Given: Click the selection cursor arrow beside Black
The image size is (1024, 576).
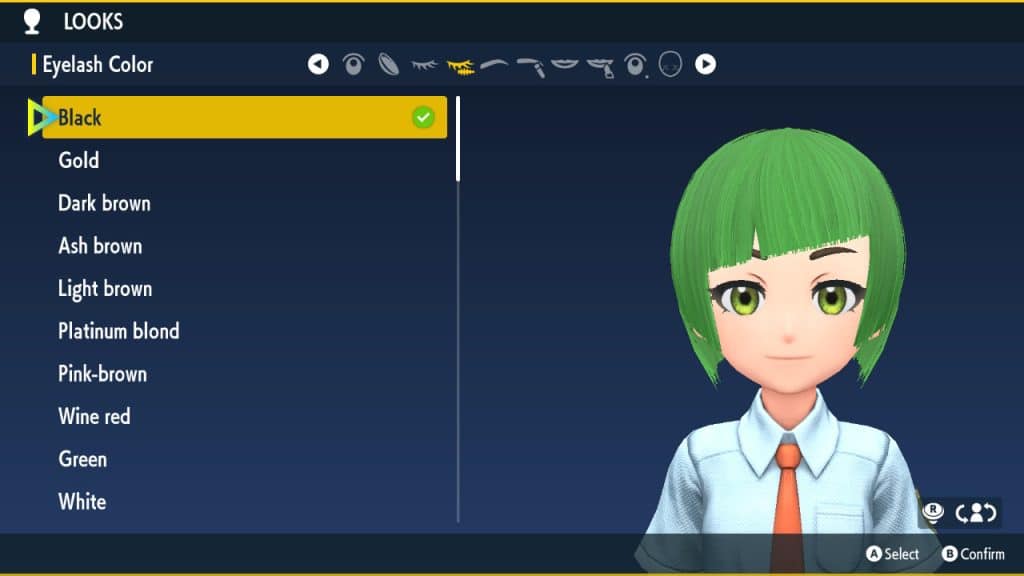Looking at the screenshot, I should tap(42, 118).
